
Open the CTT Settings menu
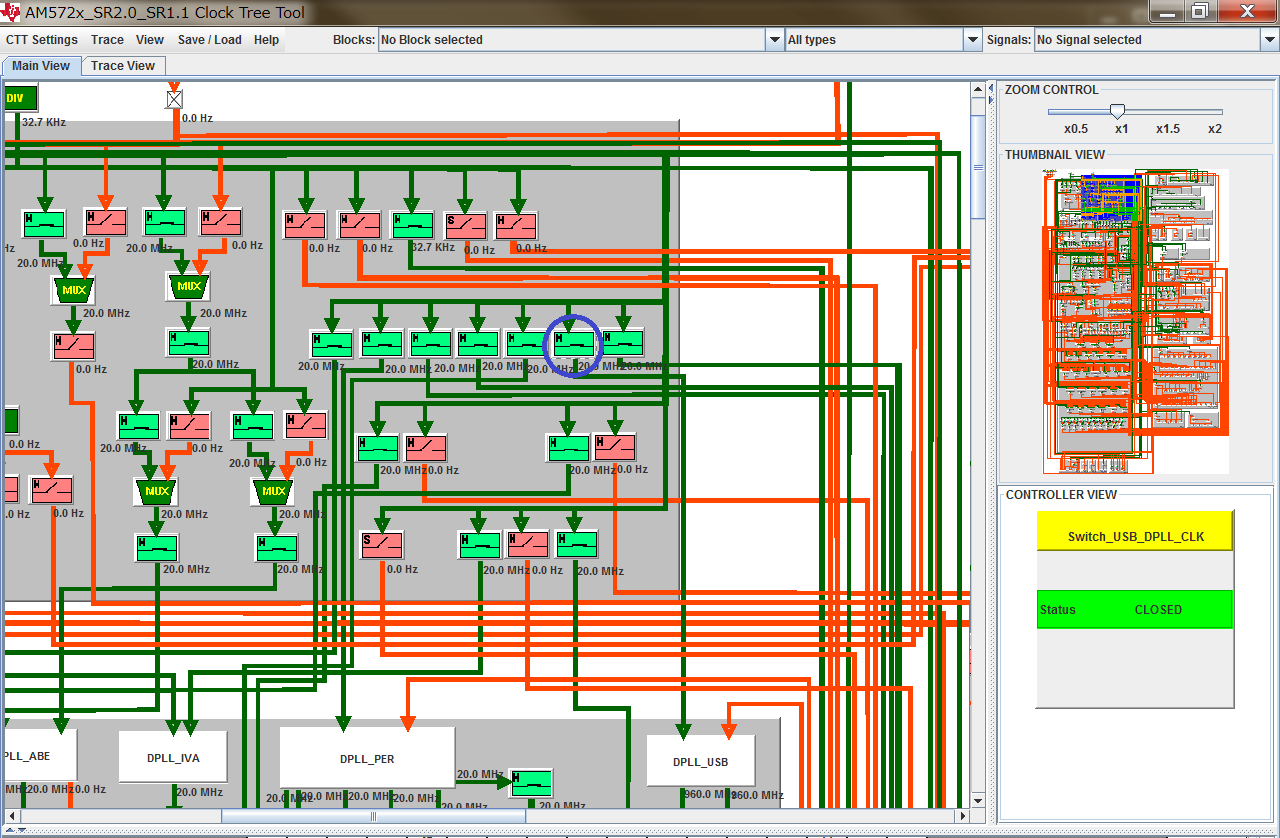(42, 40)
